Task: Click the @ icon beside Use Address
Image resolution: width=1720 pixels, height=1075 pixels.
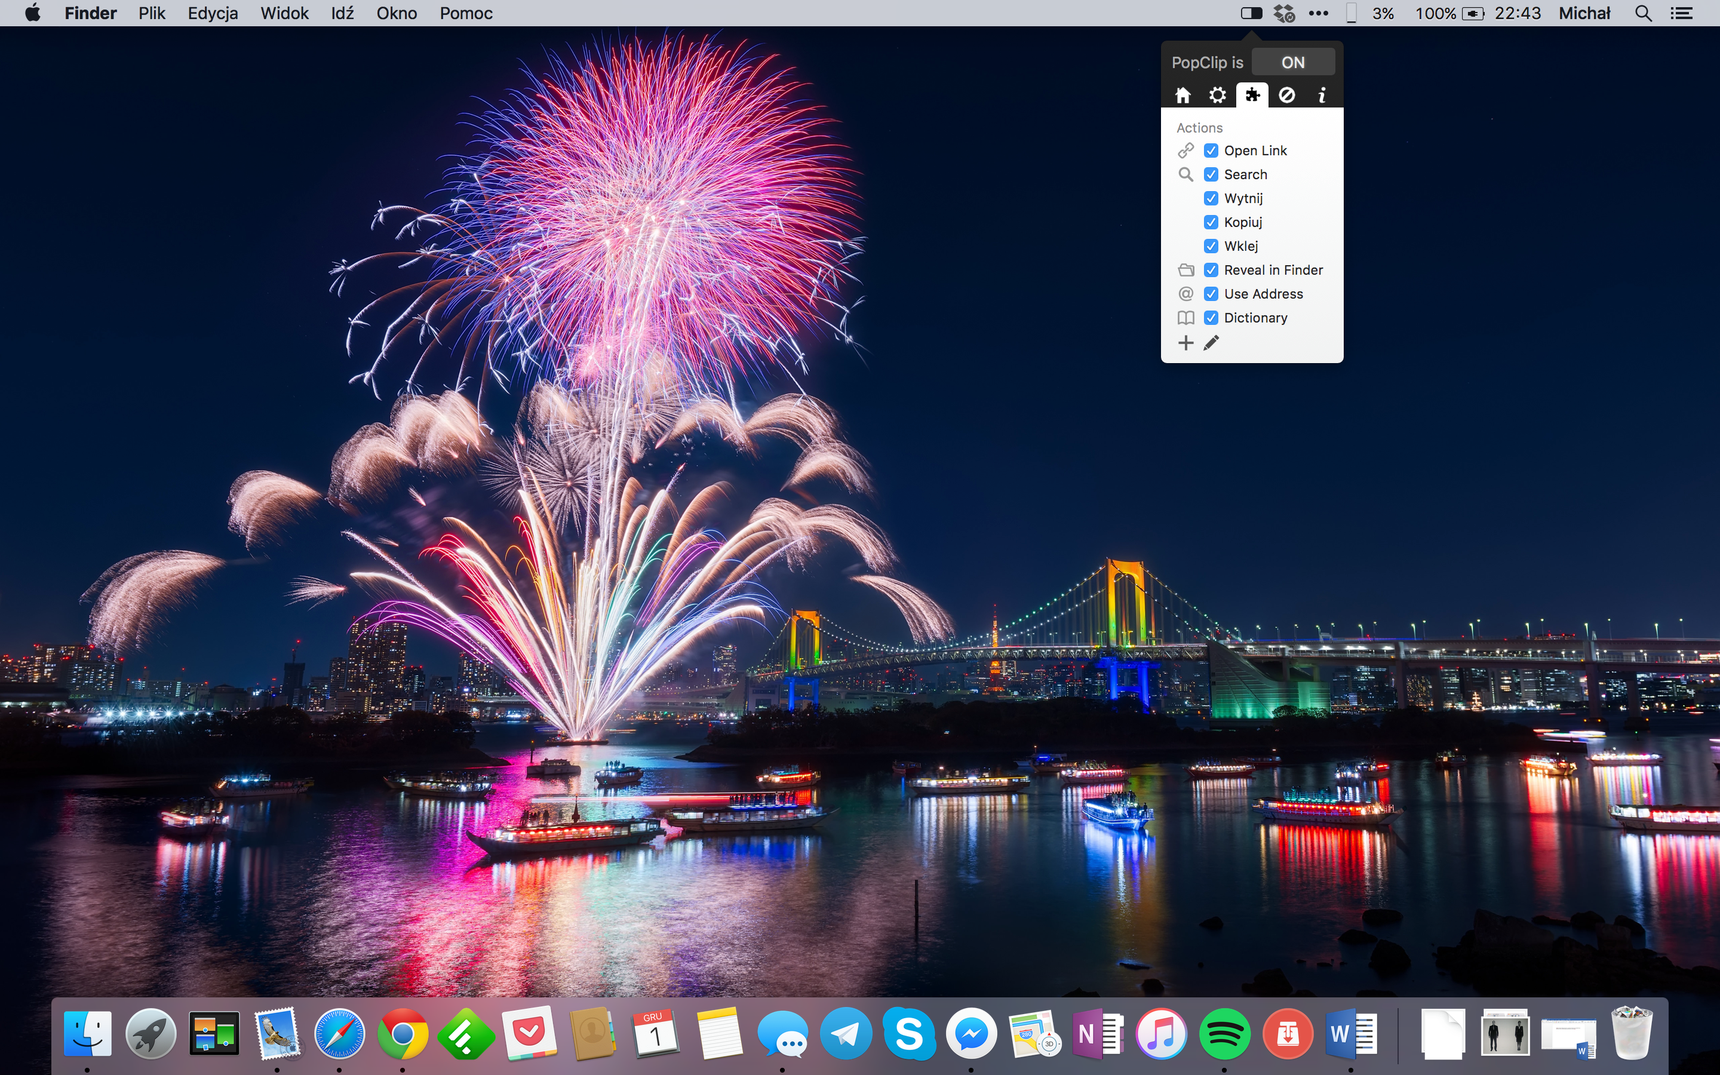Action: [x=1186, y=294]
